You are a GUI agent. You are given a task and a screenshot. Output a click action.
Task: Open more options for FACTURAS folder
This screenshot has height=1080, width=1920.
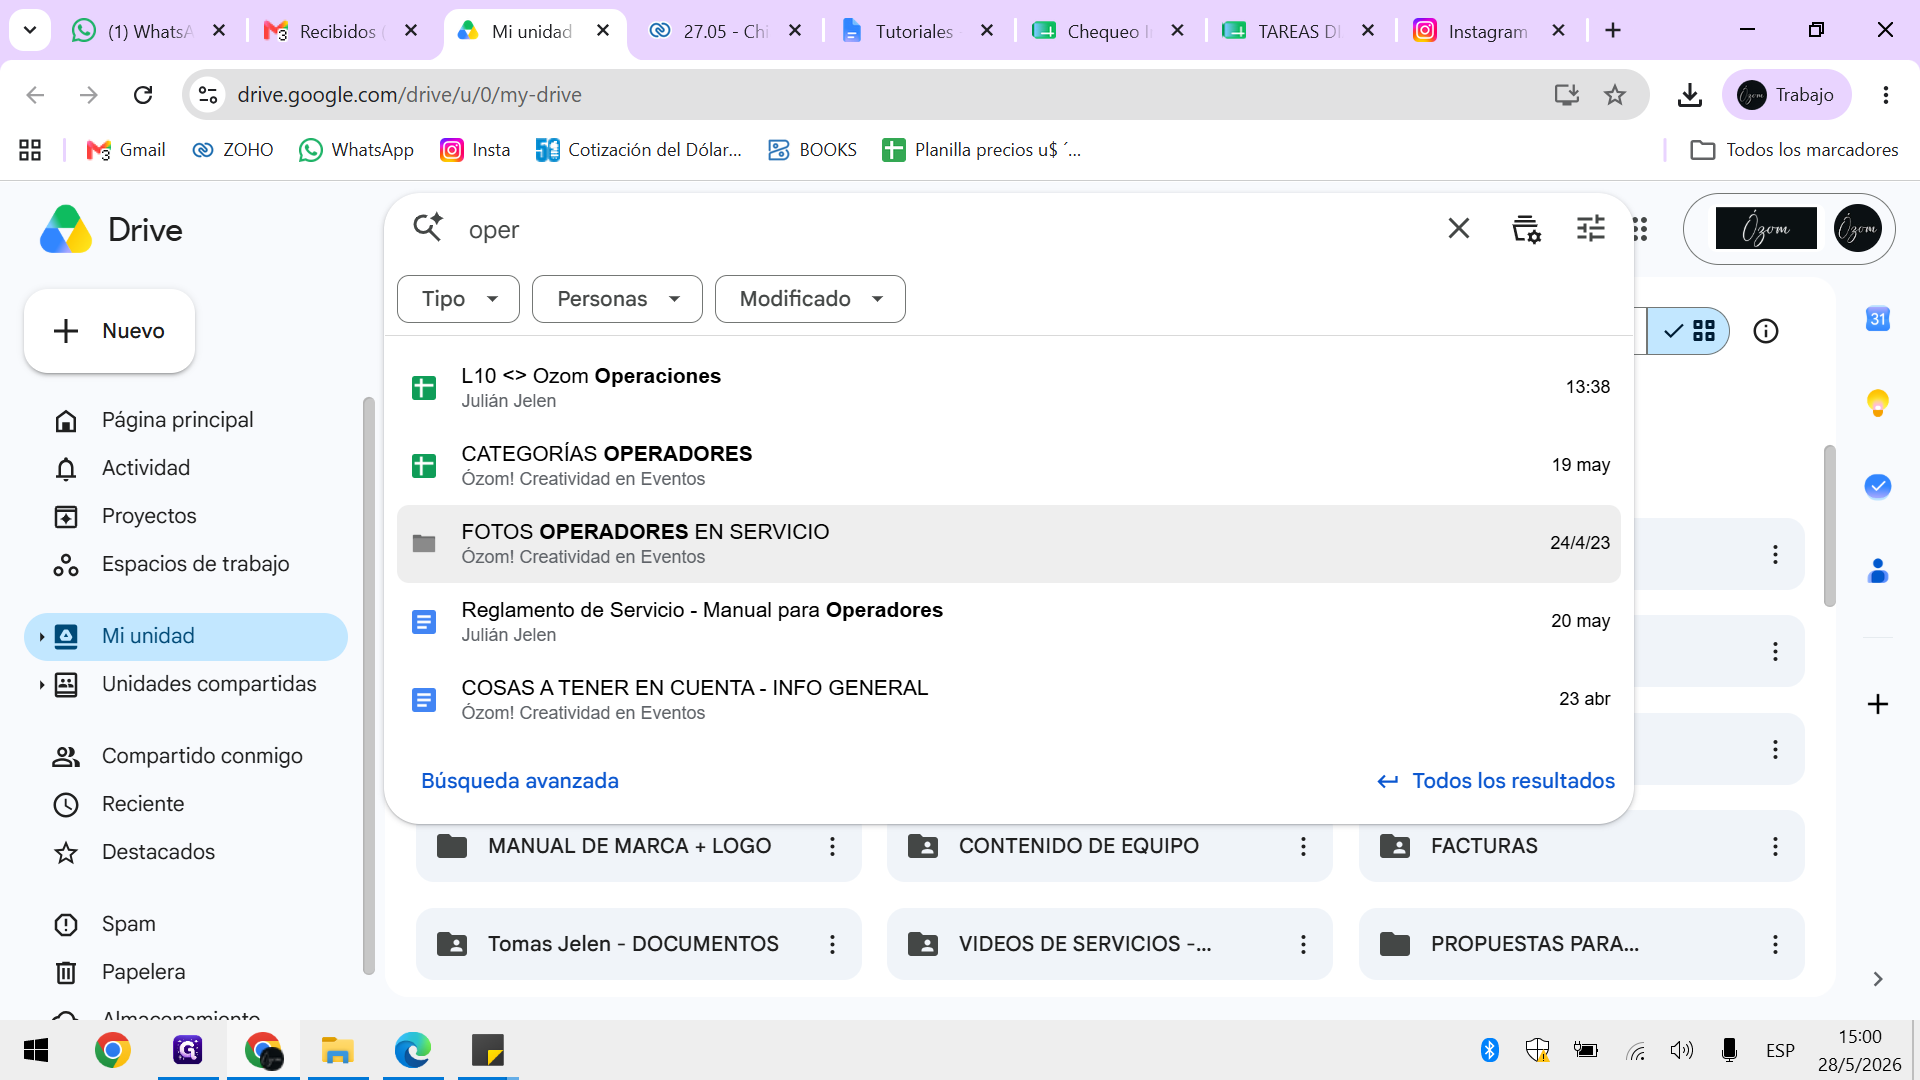click(1775, 846)
